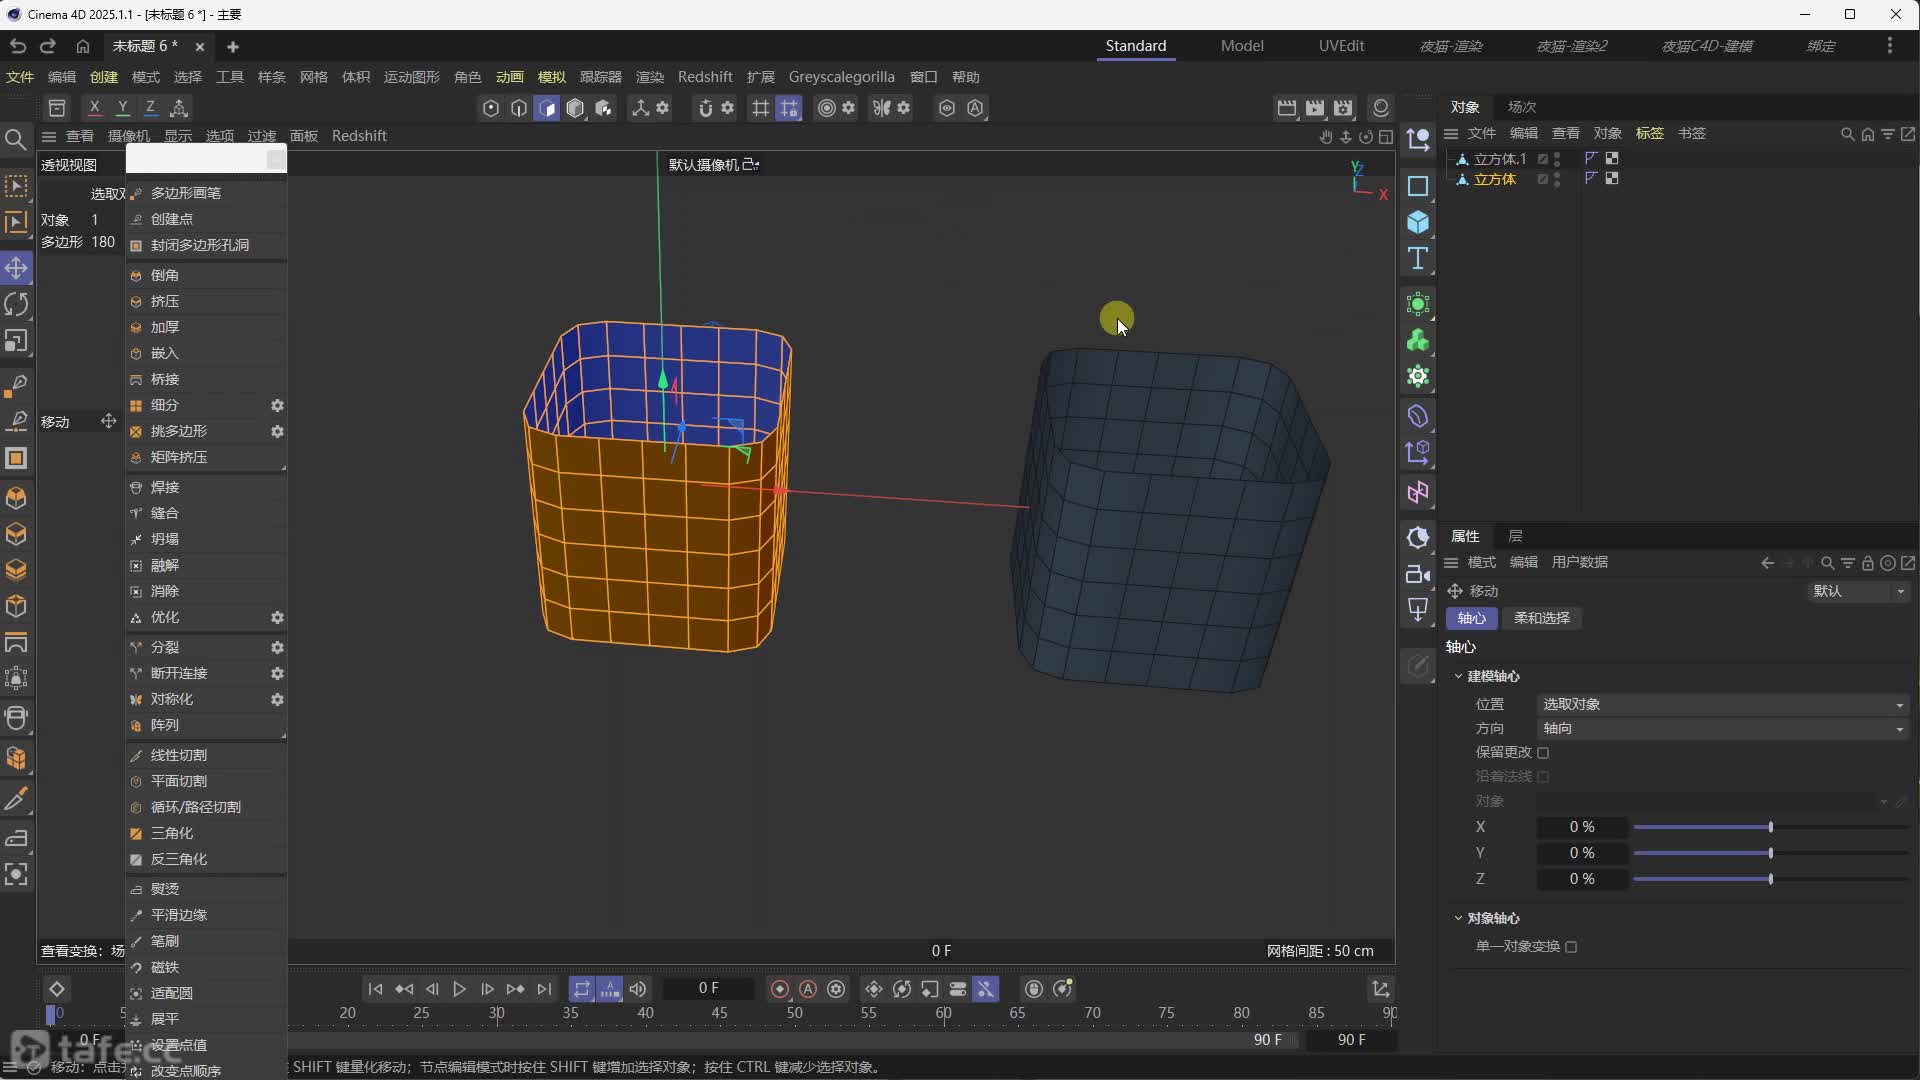Adjust X axis slider
Screen dimensions: 1920x1080
(x=1770, y=828)
